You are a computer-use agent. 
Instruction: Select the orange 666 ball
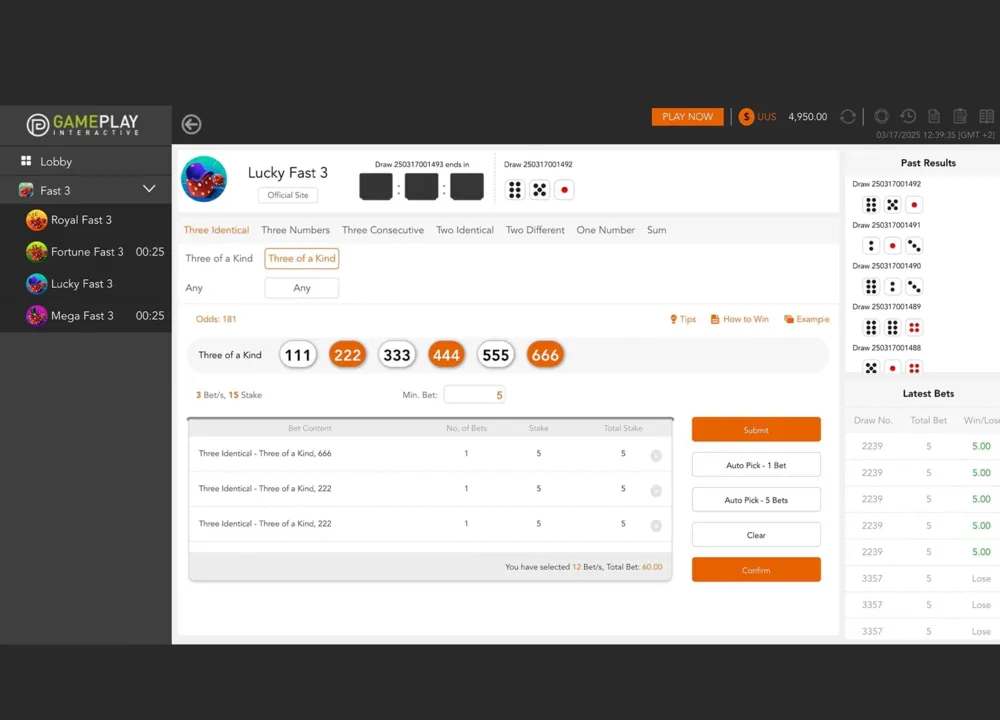click(545, 355)
